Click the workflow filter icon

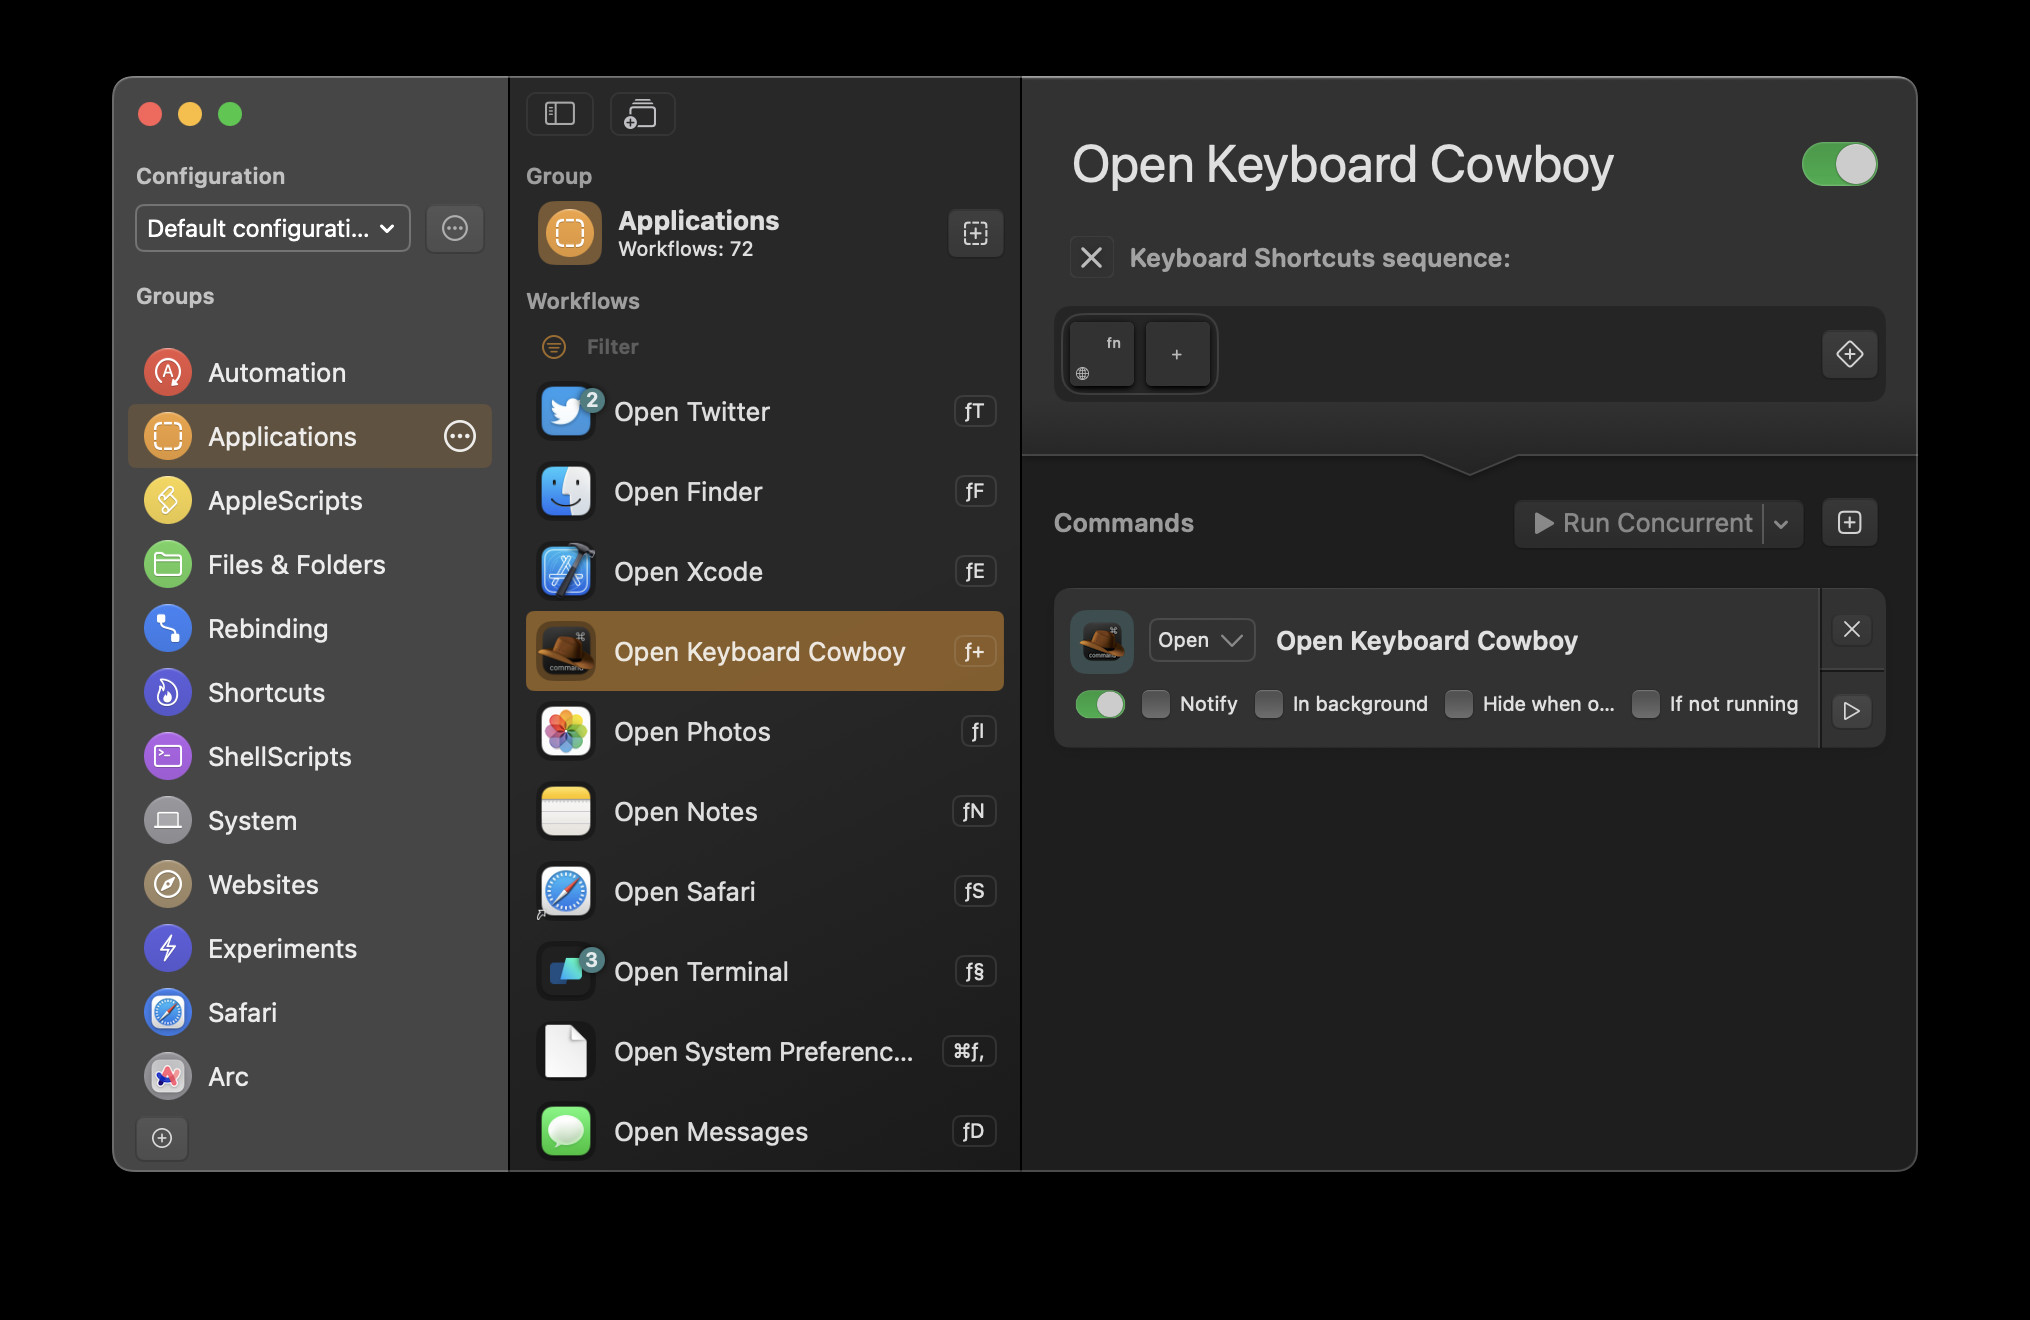pos(554,347)
